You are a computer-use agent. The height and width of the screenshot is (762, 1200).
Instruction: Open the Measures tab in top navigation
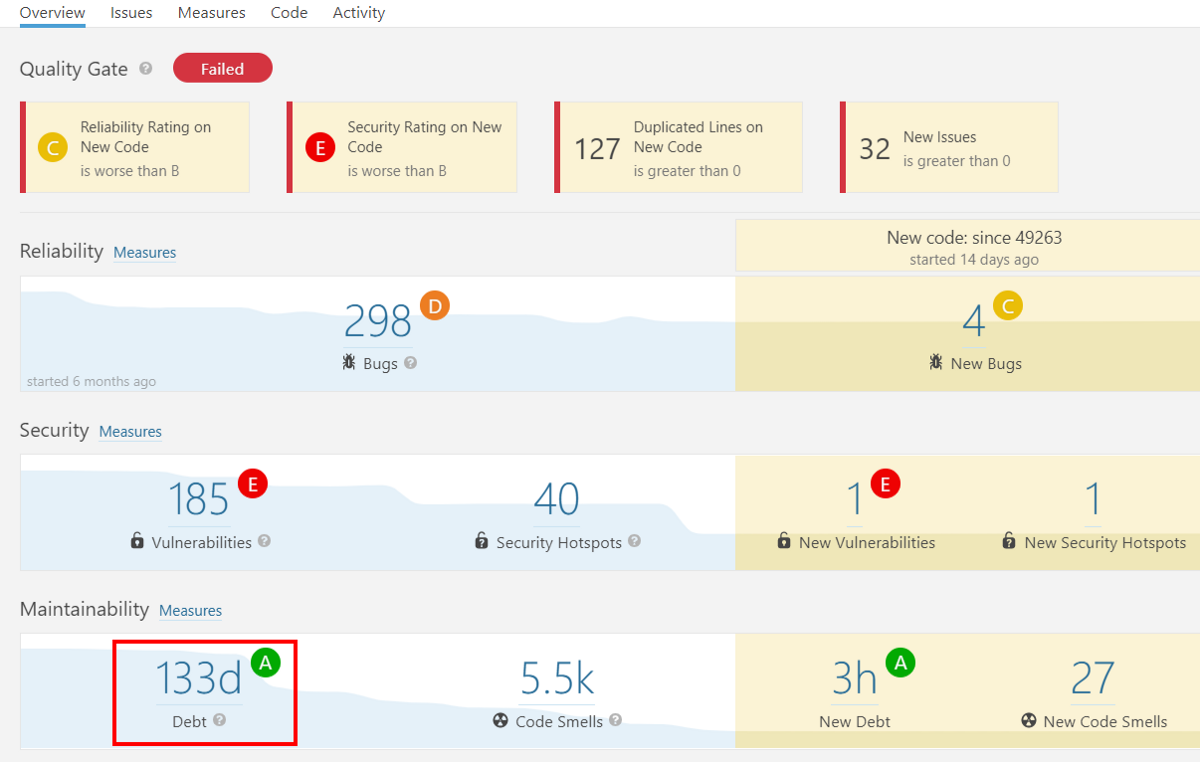[x=211, y=13]
